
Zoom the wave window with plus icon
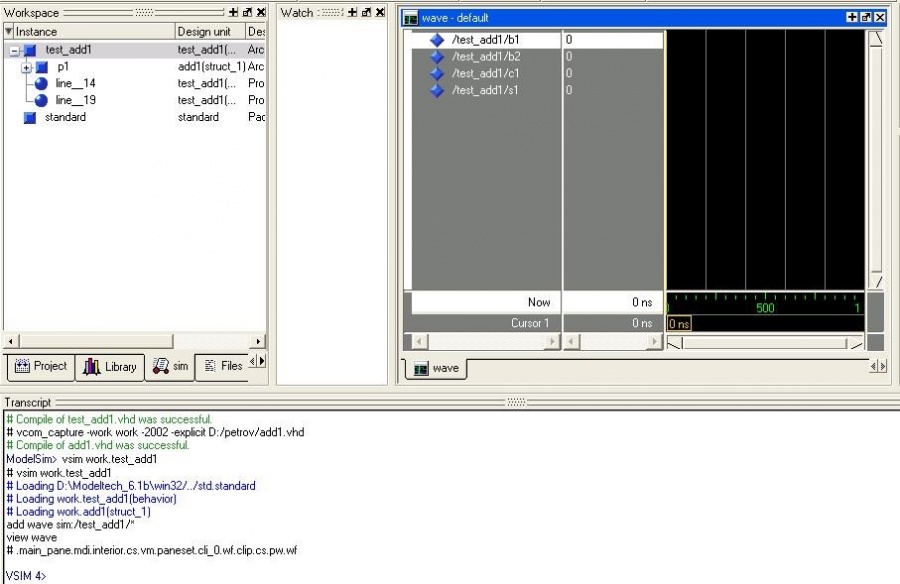click(852, 18)
